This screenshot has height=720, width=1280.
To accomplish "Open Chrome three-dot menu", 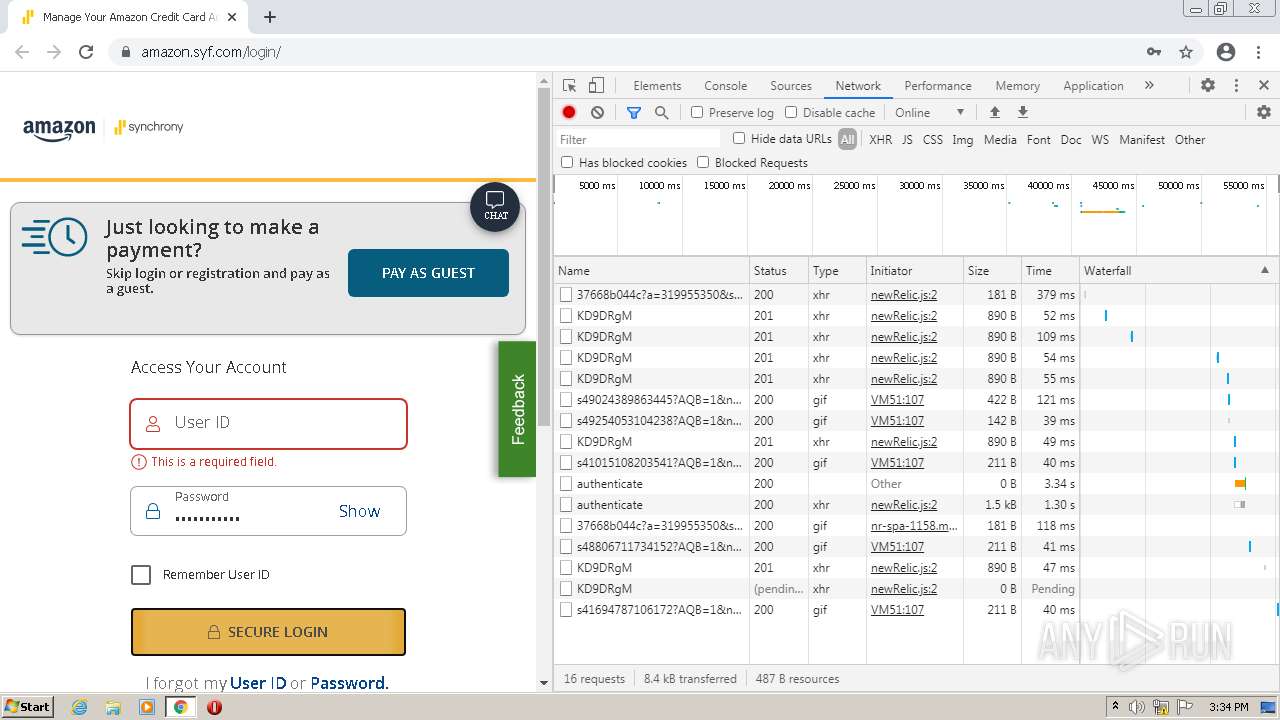I will pyautogui.click(x=1259, y=52).
